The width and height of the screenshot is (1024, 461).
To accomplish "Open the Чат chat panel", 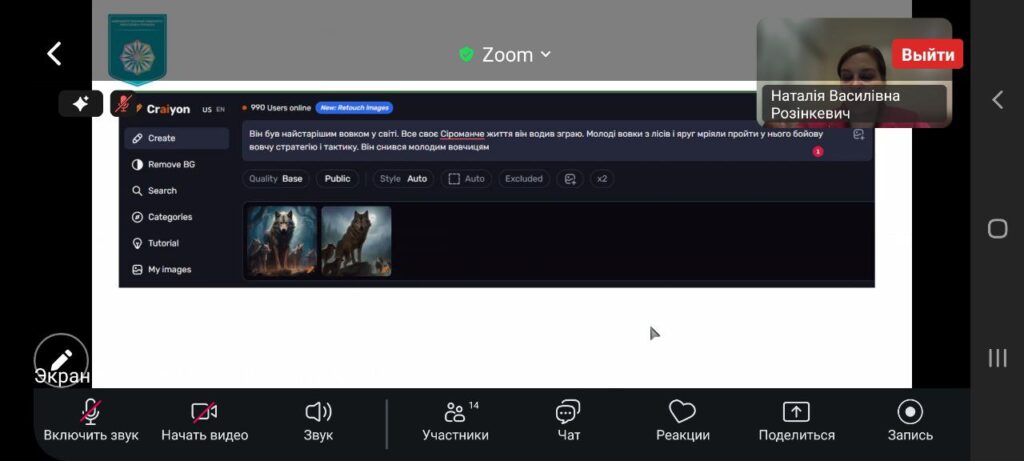I will coord(568,420).
